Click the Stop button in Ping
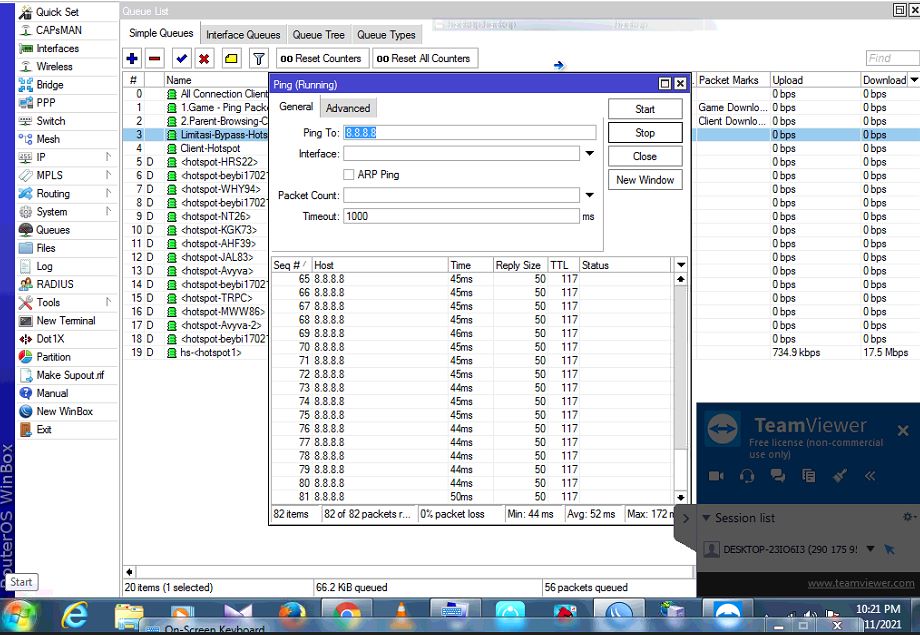The width and height of the screenshot is (920, 635). click(x=645, y=133)
